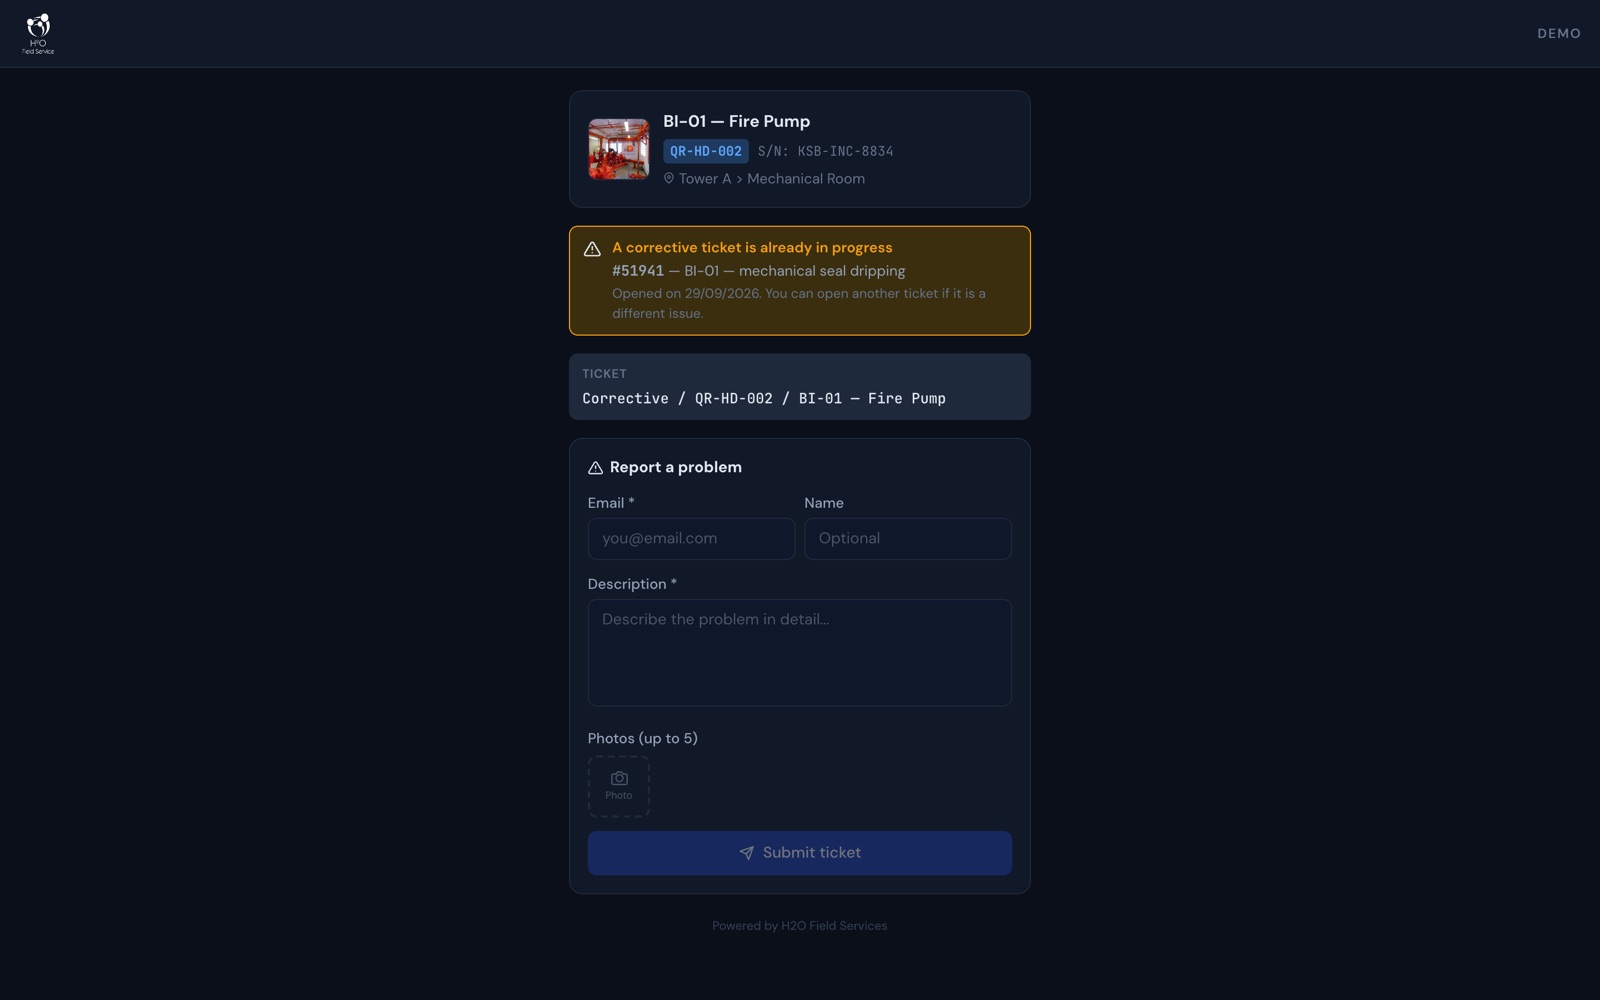The height and width of the screenshot is (1000, 1600).
Task: Select the Corrective / QR-HD-002 ticket path
Action: 764,398
